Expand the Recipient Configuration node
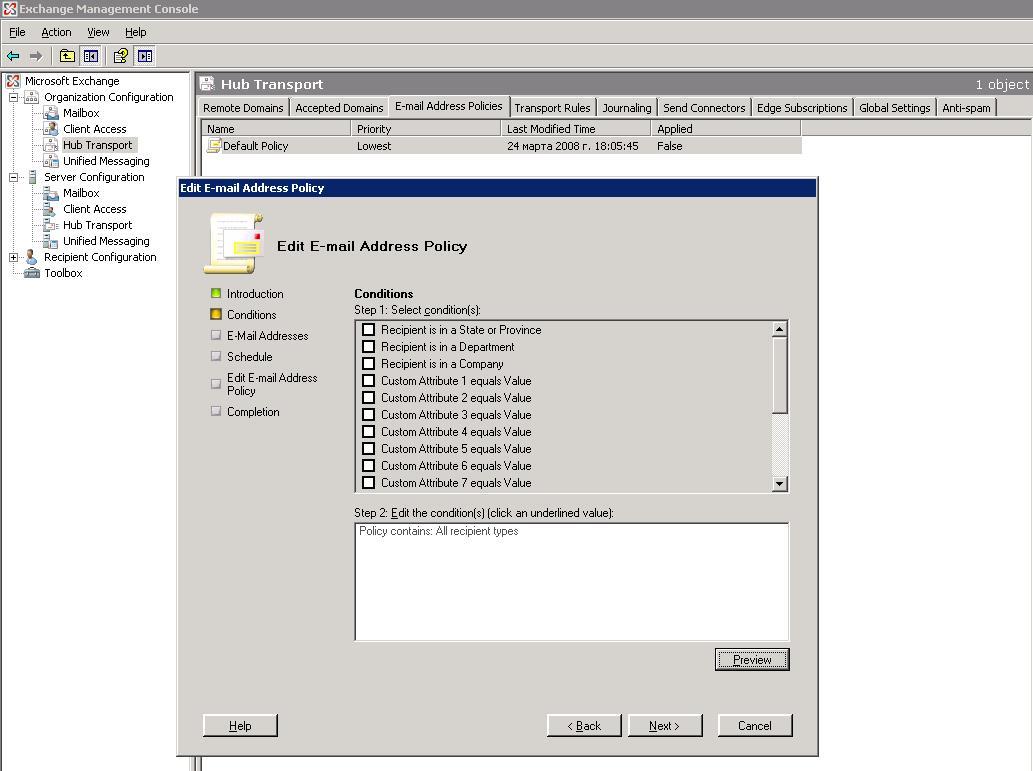This screenshot has height=771, width=1033. click(13, 257)
